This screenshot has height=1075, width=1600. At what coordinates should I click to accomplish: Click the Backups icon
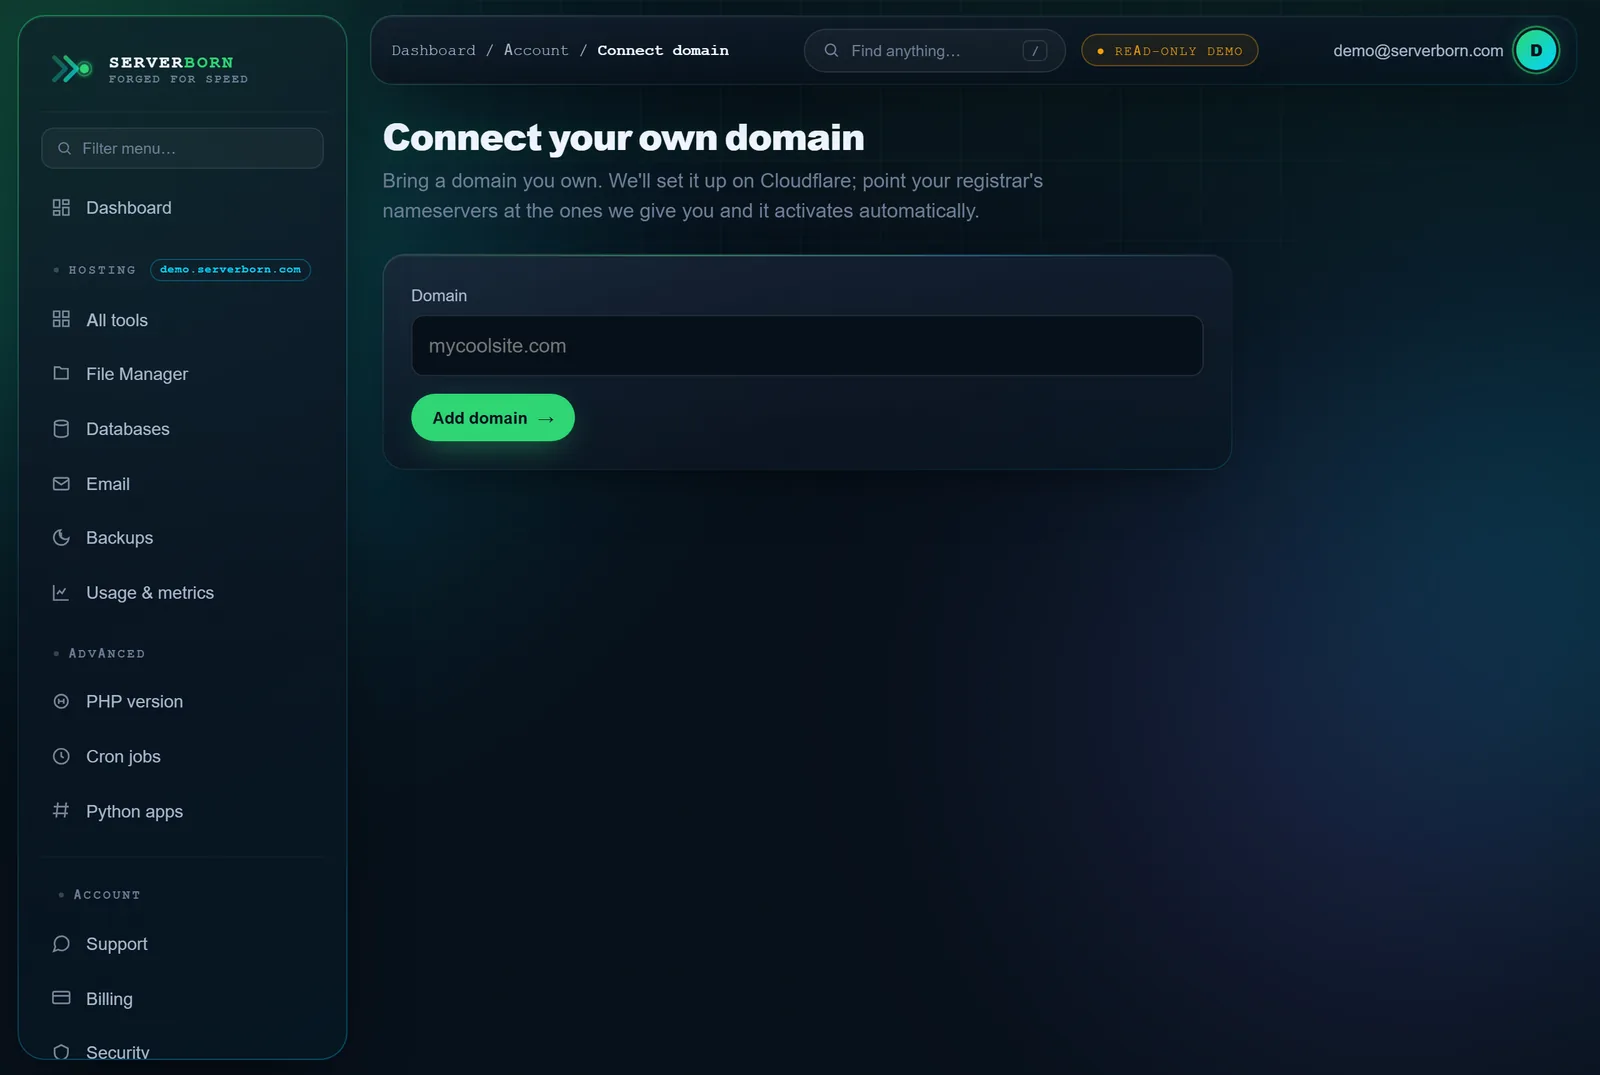[61, 537]
